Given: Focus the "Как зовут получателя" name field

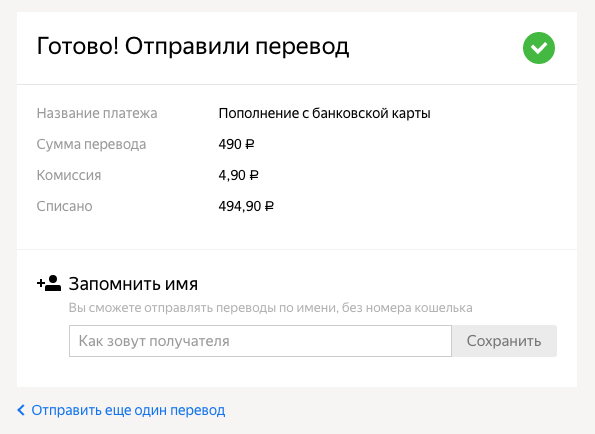Looking at the screenshot, I should pyautogui.click(x=260, y=341).
